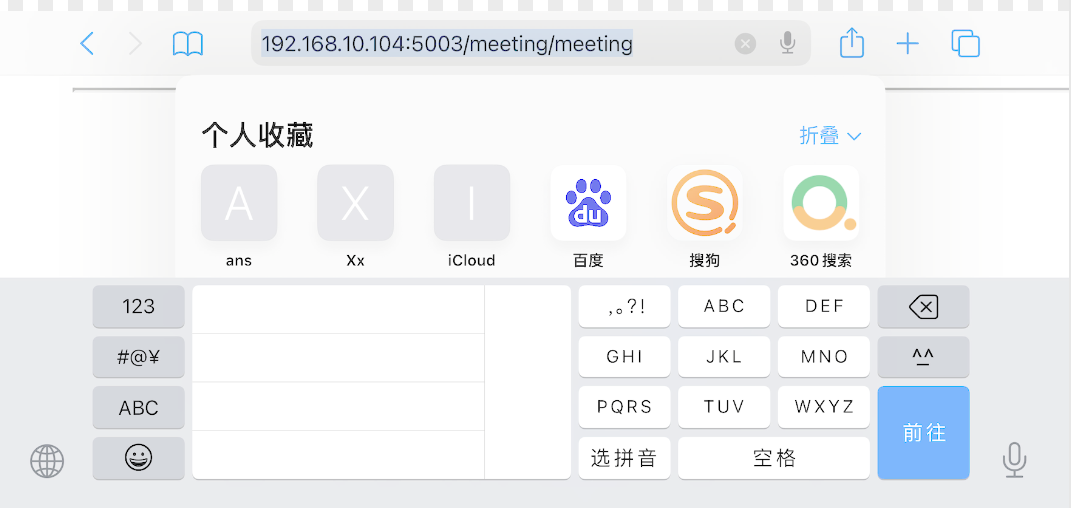Show all tabs overview icon
The image size is (1071, 508).
point(965,44)
